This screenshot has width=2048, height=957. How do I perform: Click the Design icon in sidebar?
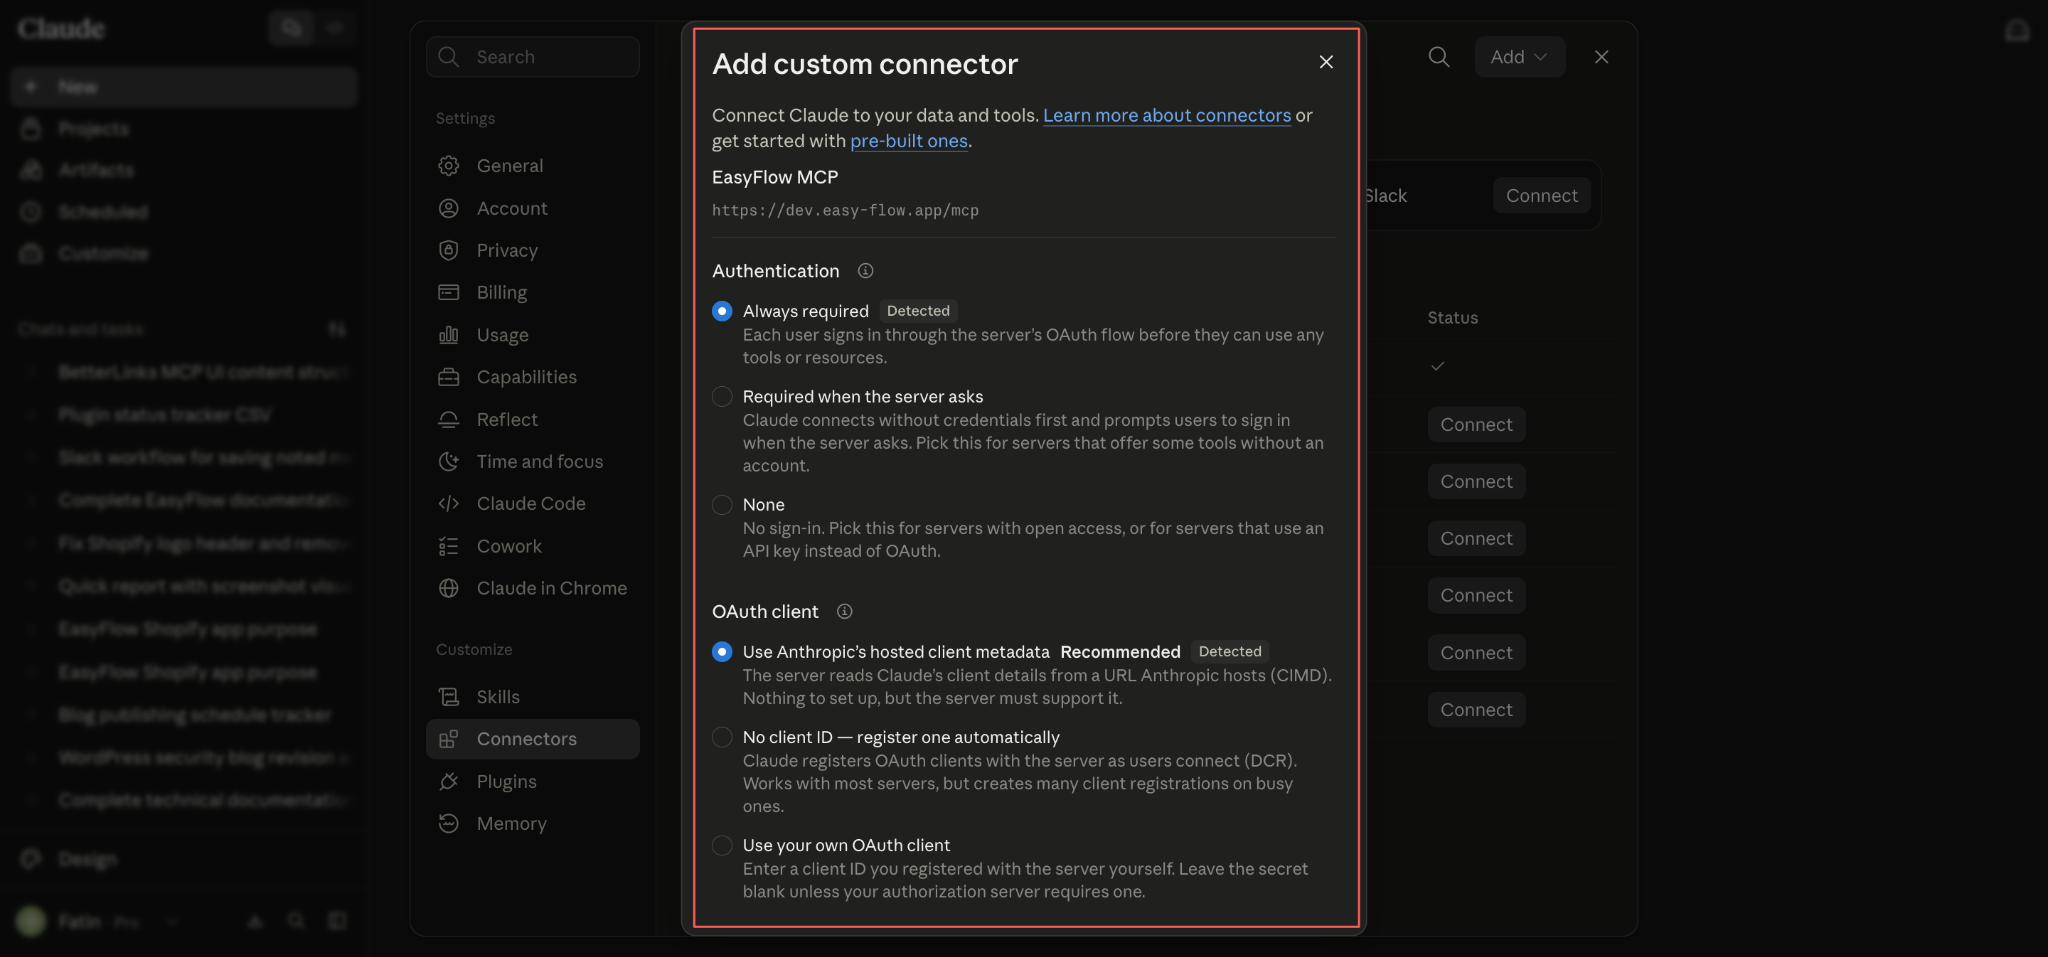click(31, 859)
